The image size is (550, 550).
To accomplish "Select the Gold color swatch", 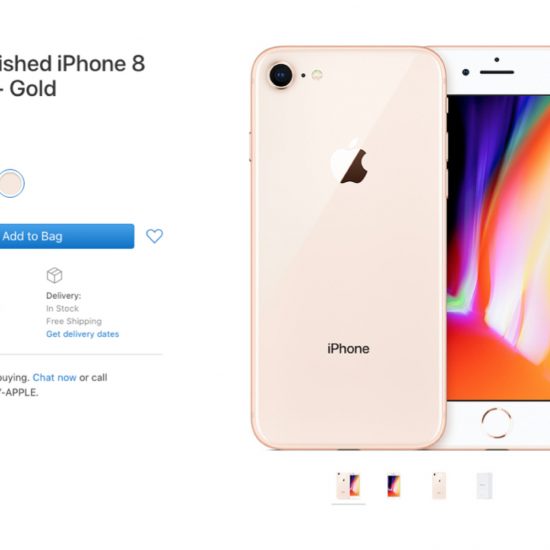I will (x=10, y=183).
